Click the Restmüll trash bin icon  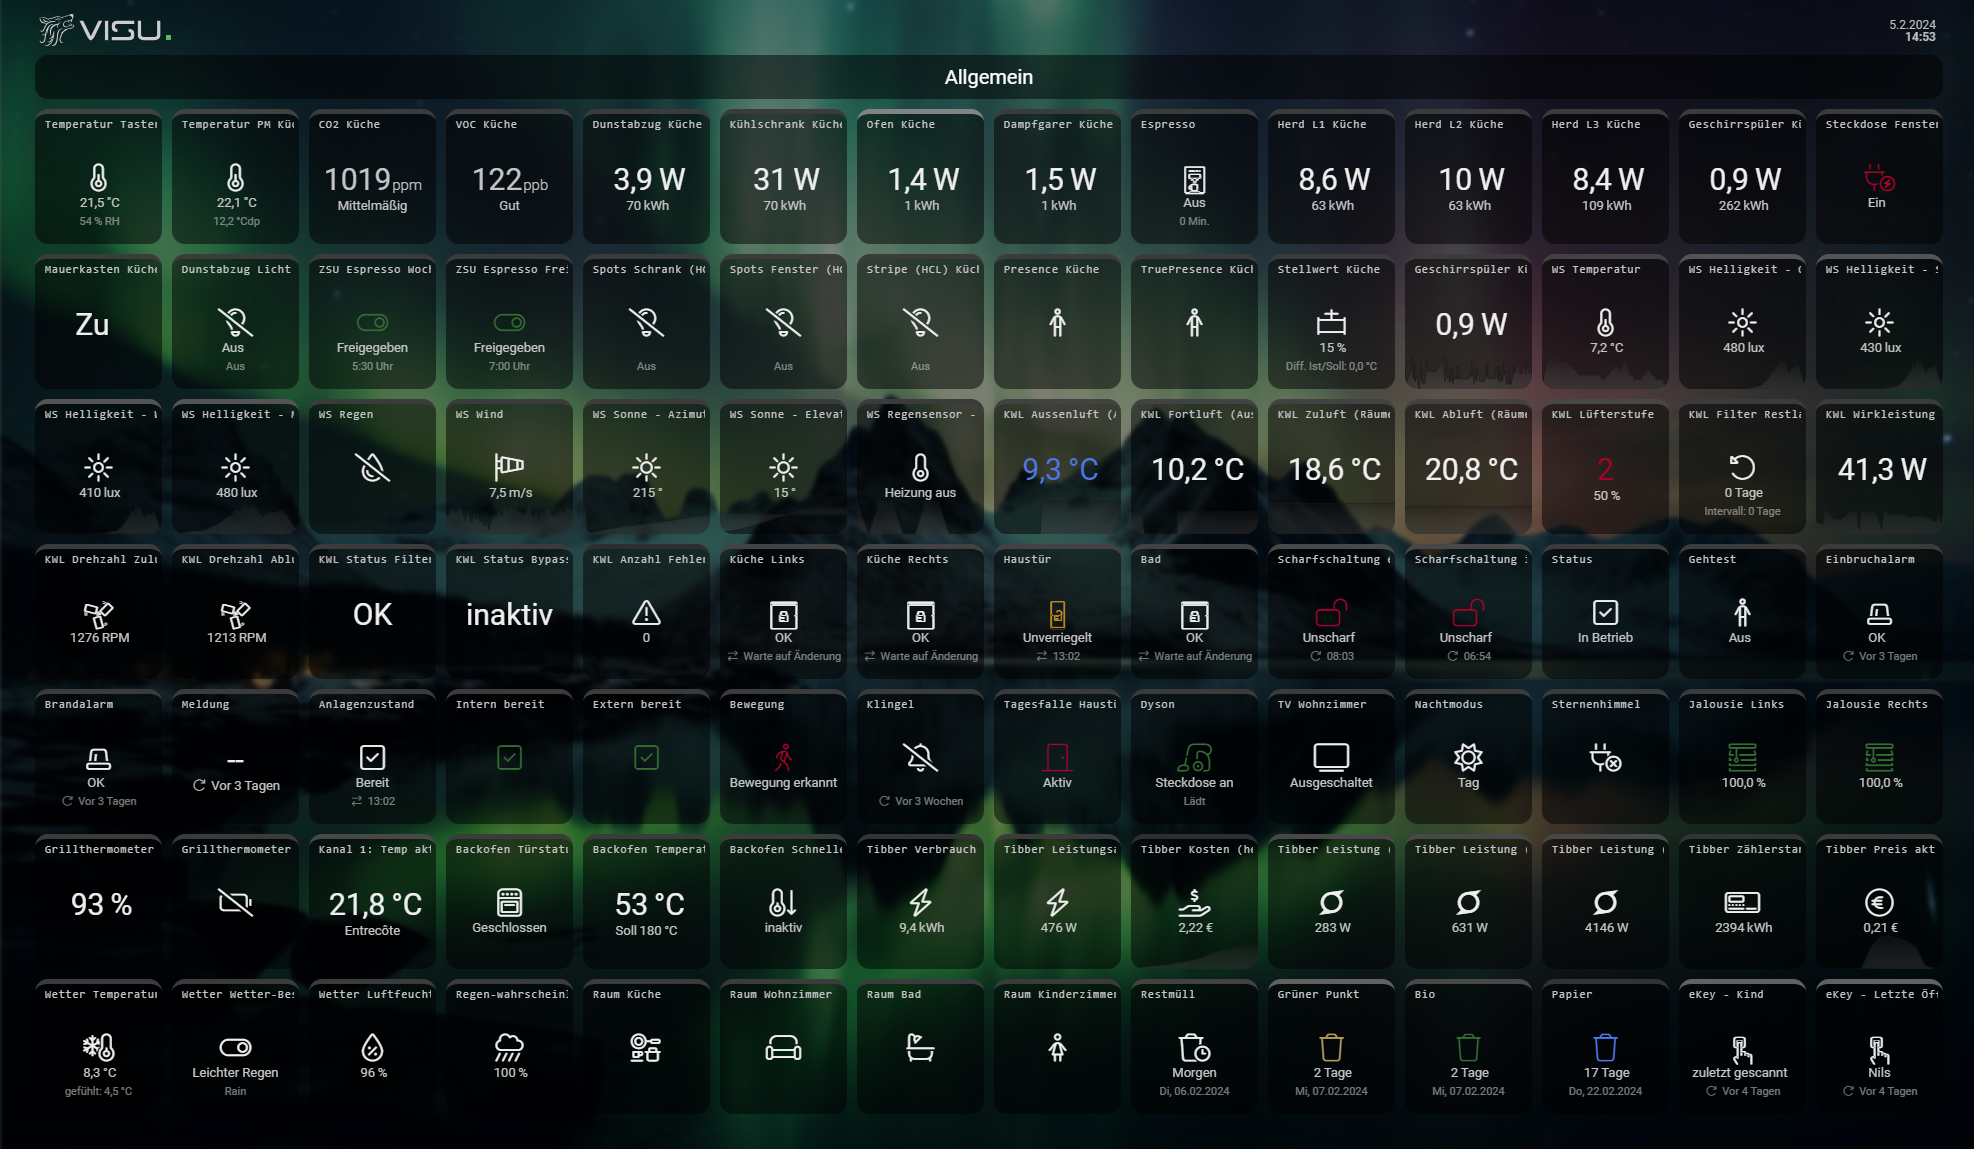[x=1194, y=1048]
